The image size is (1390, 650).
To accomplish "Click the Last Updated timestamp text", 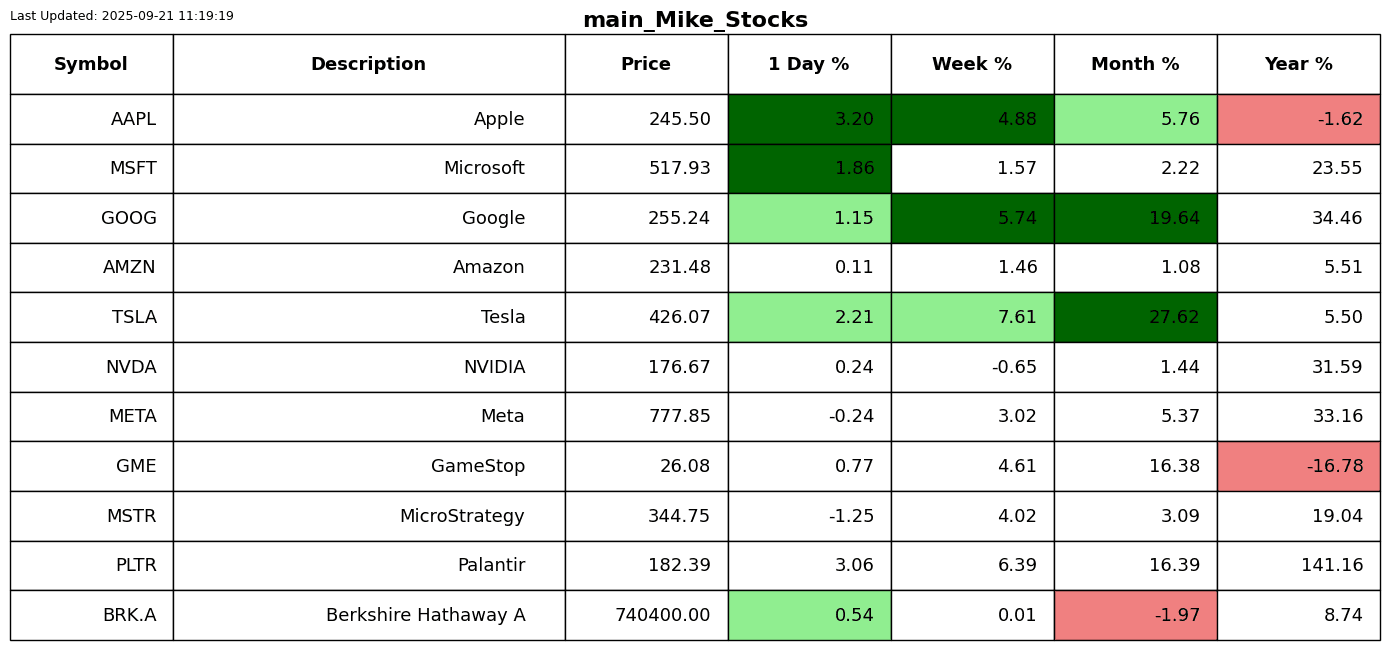I will [x=122, y=16].
